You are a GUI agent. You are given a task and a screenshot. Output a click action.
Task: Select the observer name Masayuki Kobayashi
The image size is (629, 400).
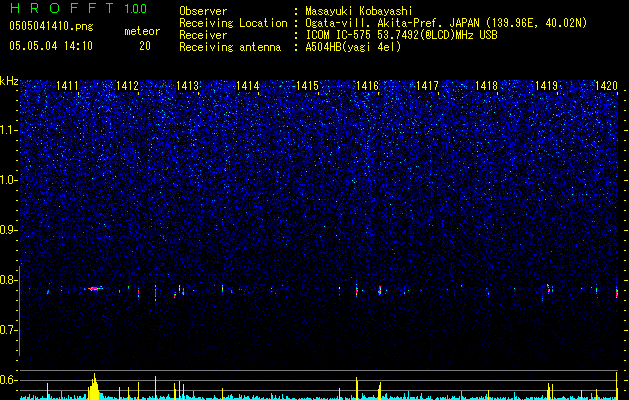[x=359, y=11]
